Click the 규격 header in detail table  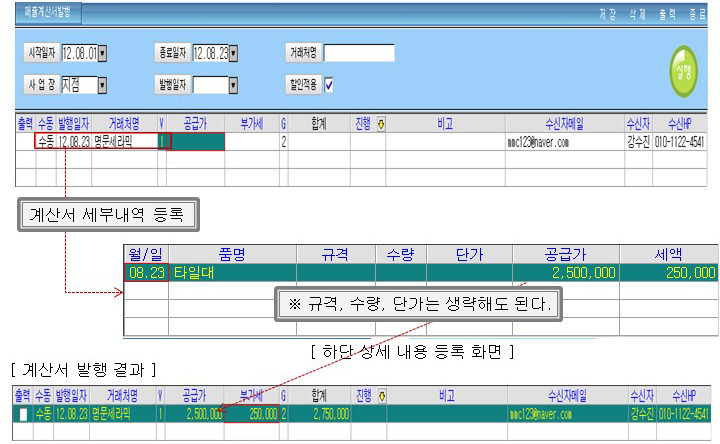(336, 254)
